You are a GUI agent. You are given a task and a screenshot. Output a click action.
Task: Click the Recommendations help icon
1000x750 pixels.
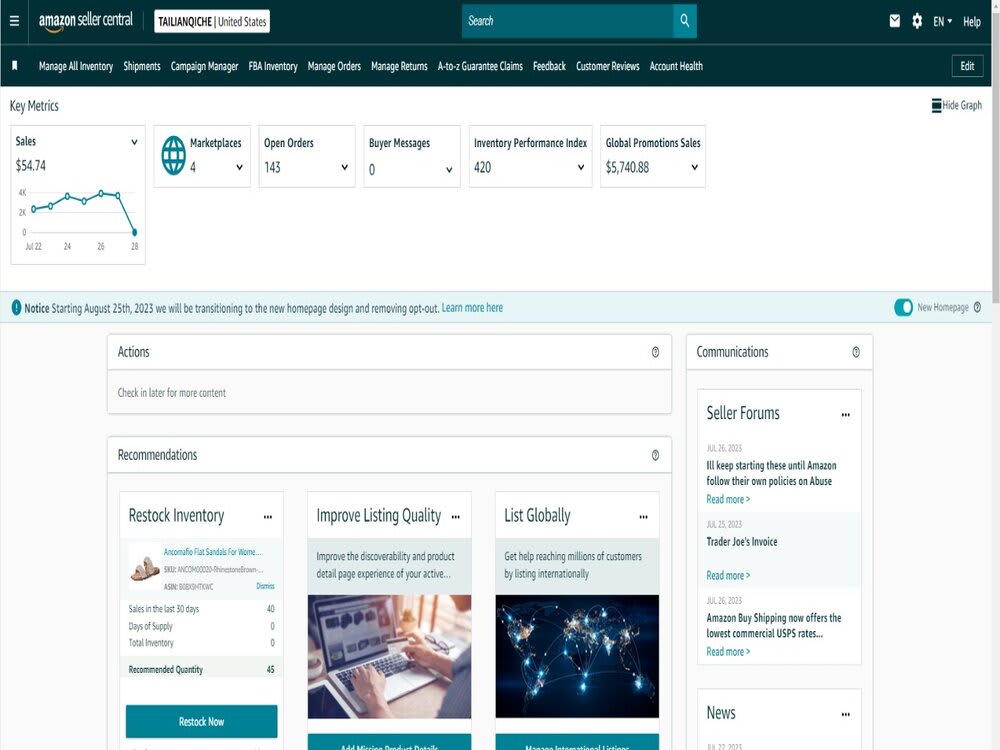pyautogui.click(x=655, y=455)
